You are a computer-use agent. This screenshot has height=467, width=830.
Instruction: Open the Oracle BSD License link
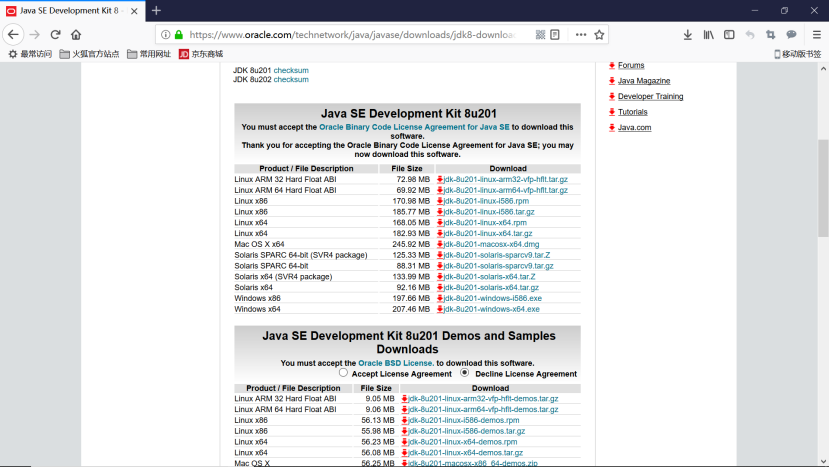pyautogui.click(x=396, y=363)
